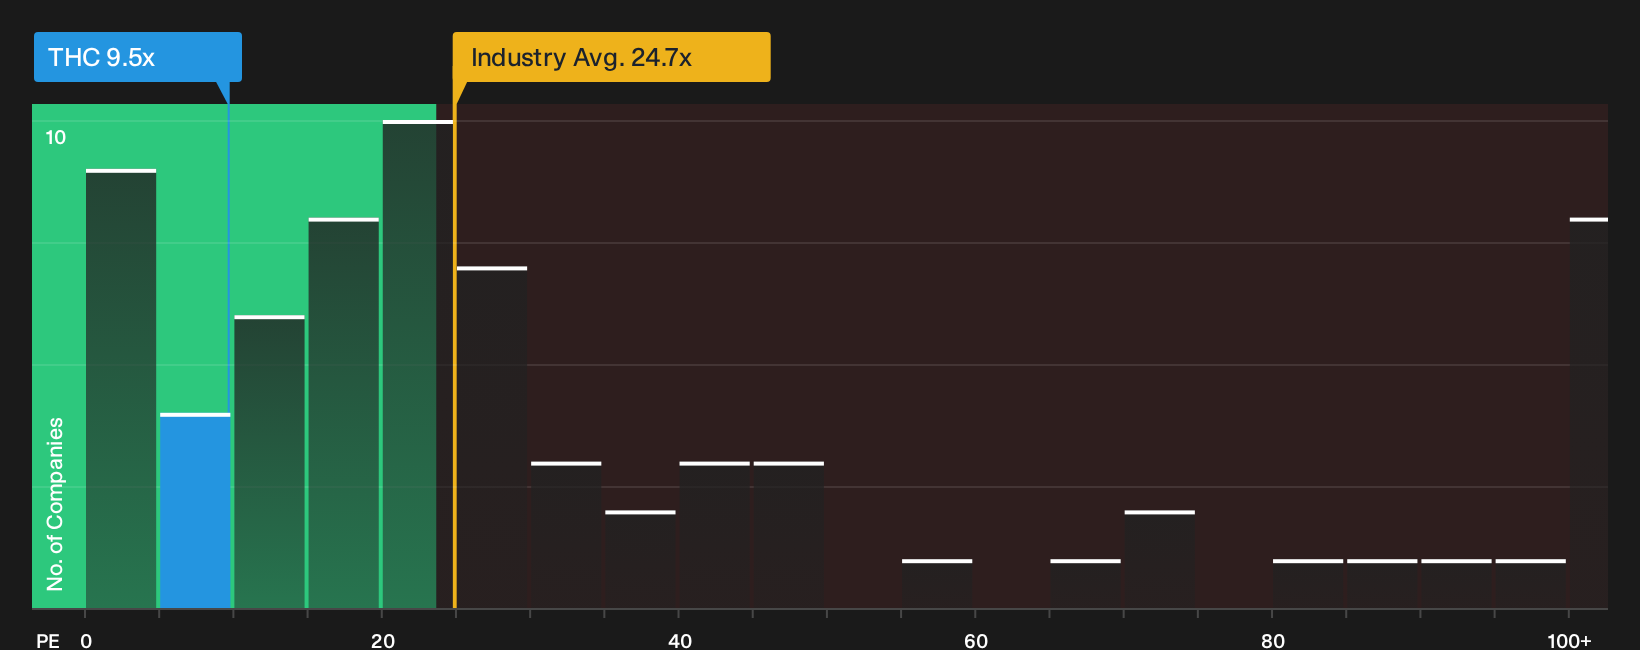Image resolution: width=1640 pixels, height=650 pixels.
Task: Select the small bar at PE 55-60
Action: click(937, 584)
